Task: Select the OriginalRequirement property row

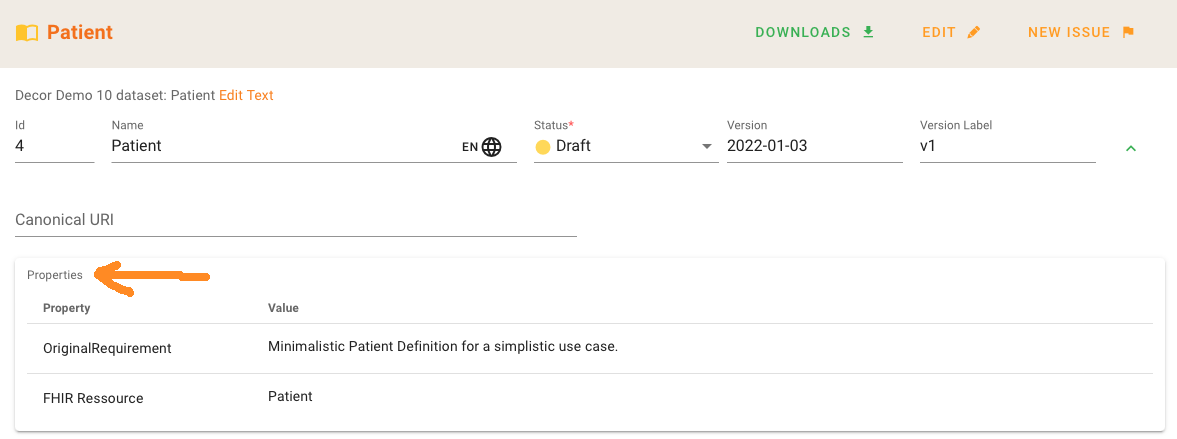Action: pyautogui.click(x=107, y=349)
